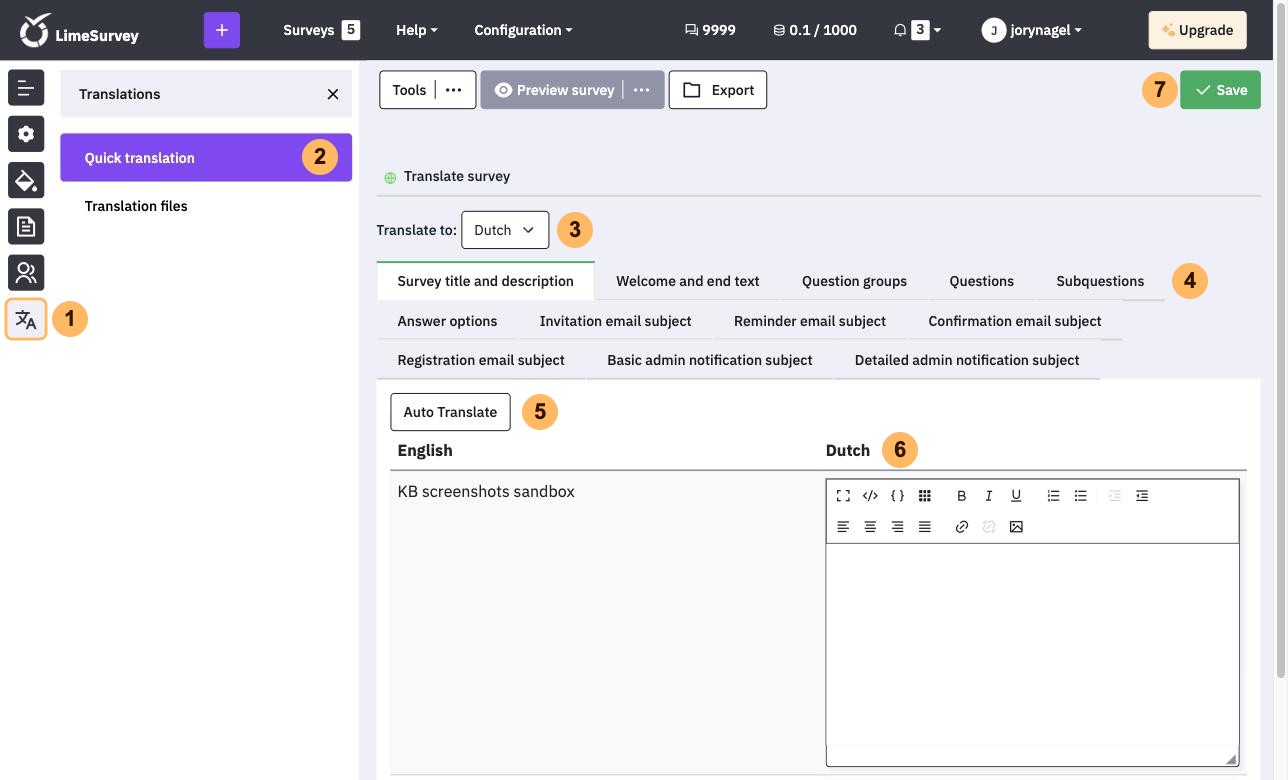Click the Upgrade button
The image size is (1288, 780).
[1197, 30]
